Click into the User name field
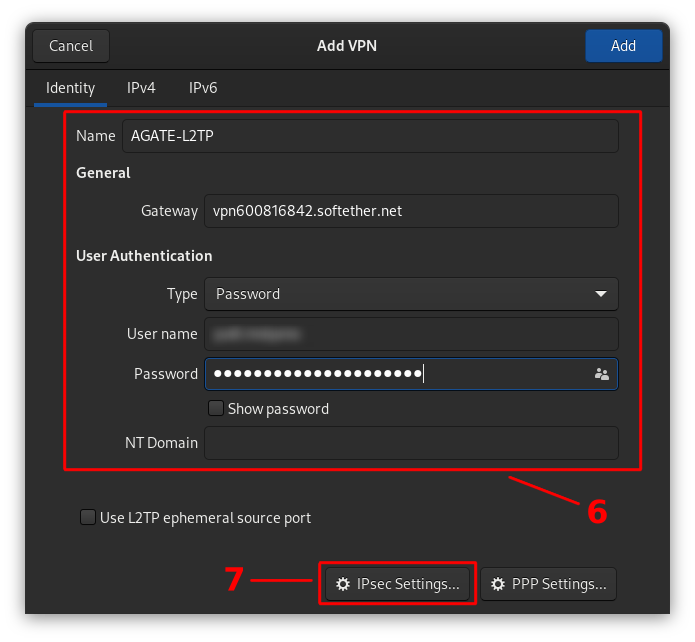 point(410,334)
